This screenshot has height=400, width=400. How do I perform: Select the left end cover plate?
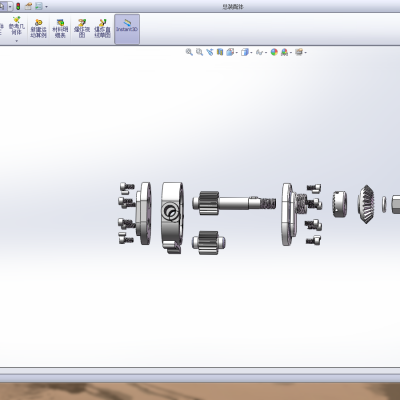tap(144, 213)
